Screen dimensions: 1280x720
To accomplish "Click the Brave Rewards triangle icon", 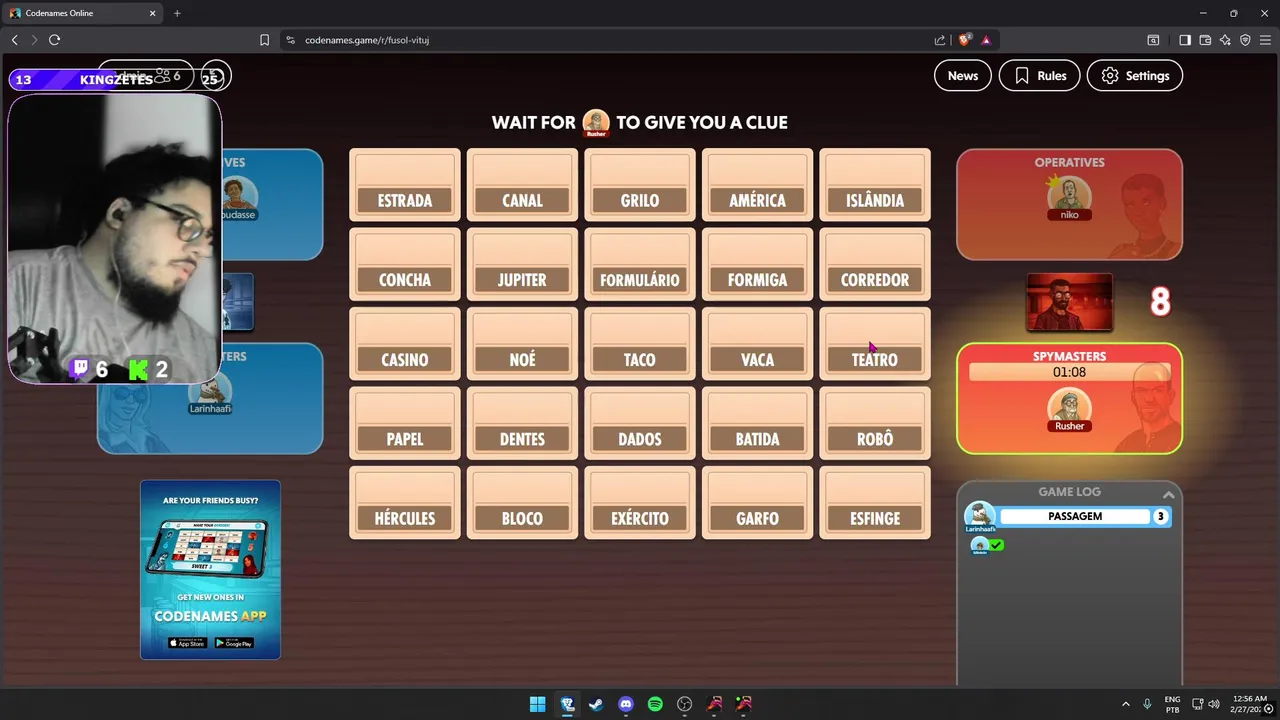I will [986, 40].
